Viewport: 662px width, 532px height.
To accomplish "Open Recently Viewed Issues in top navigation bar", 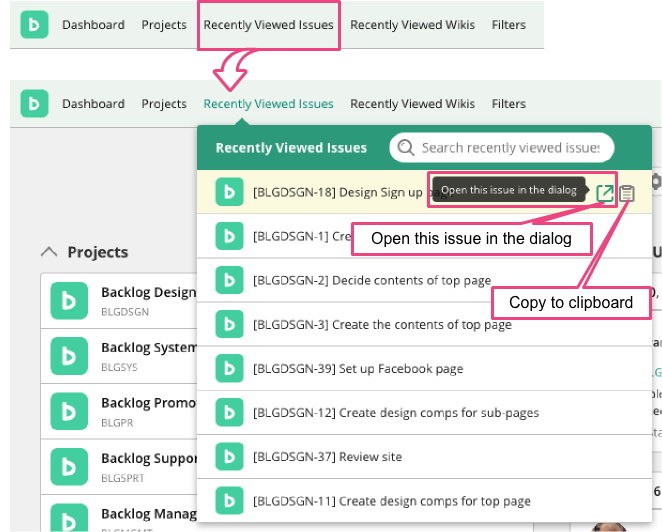I will click(x=269, y=25).
